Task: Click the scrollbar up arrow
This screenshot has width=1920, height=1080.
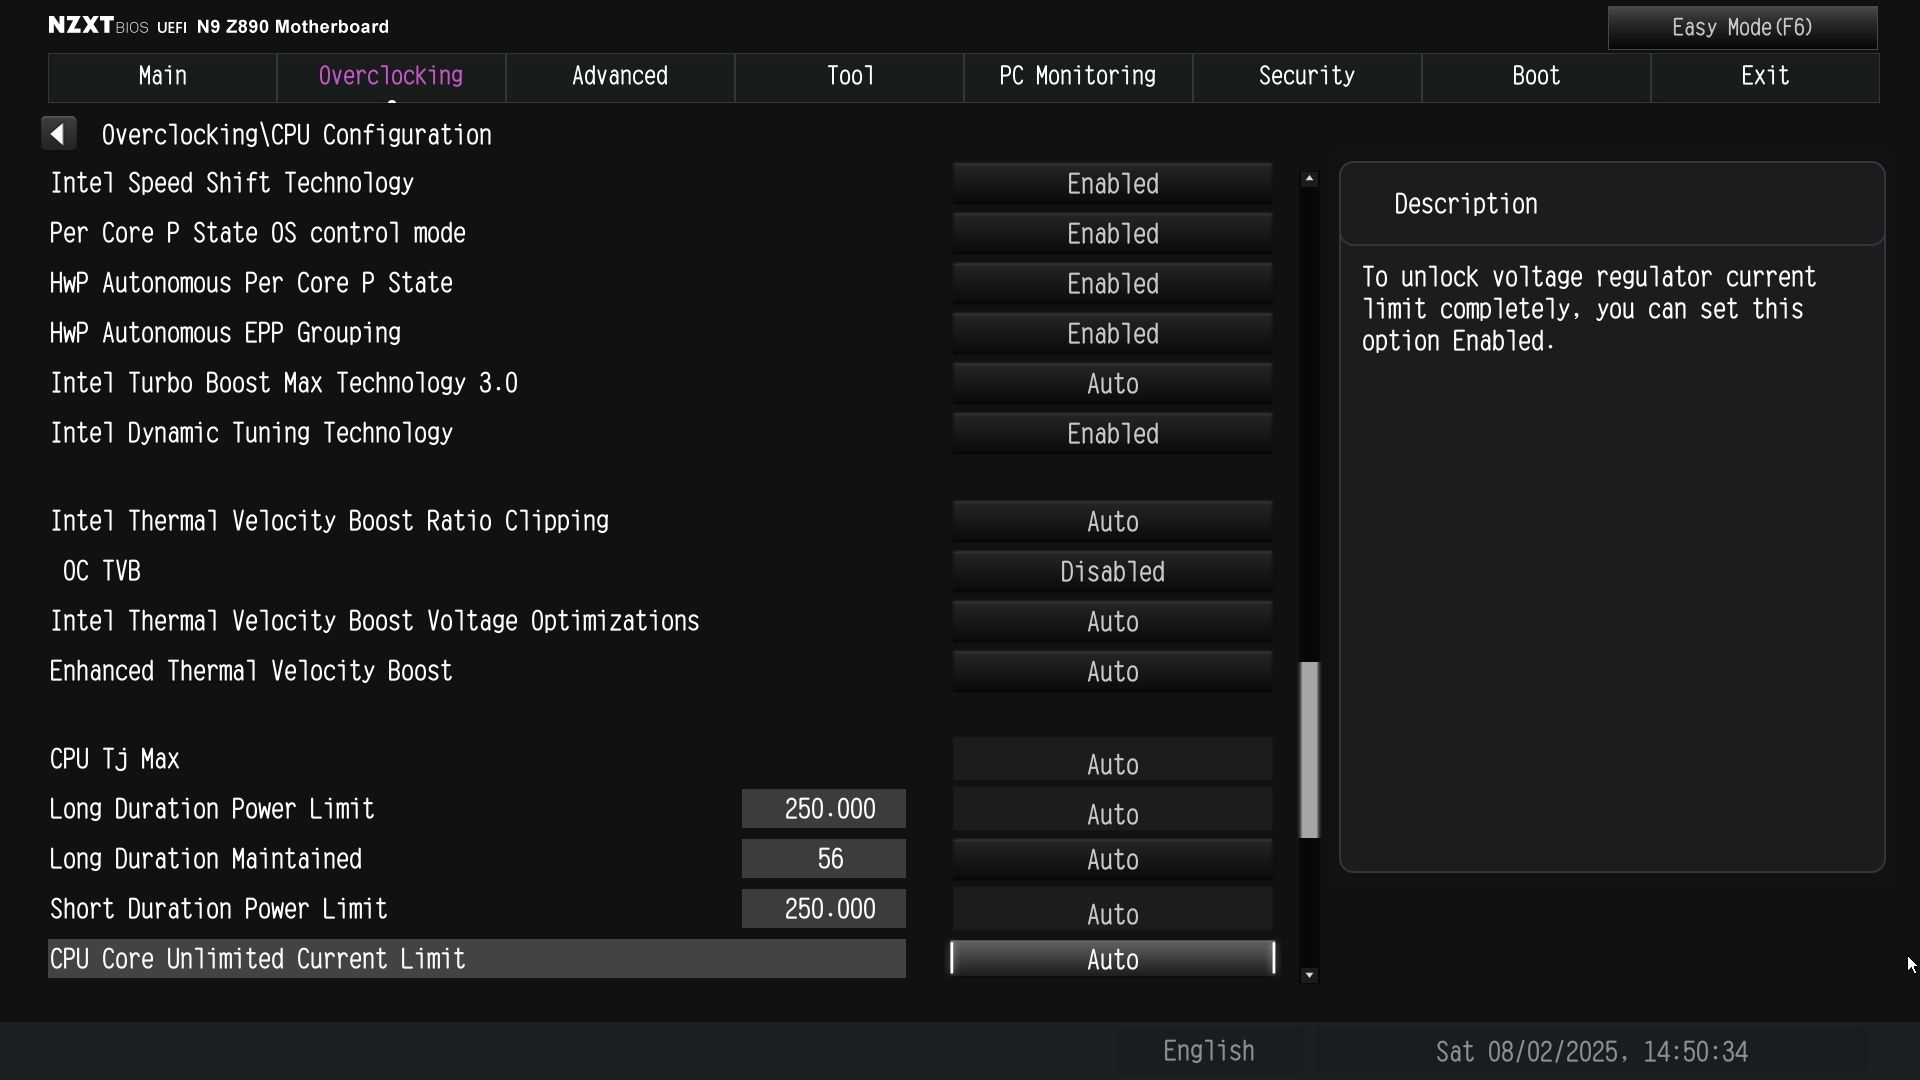Action: click(1309, 179)
